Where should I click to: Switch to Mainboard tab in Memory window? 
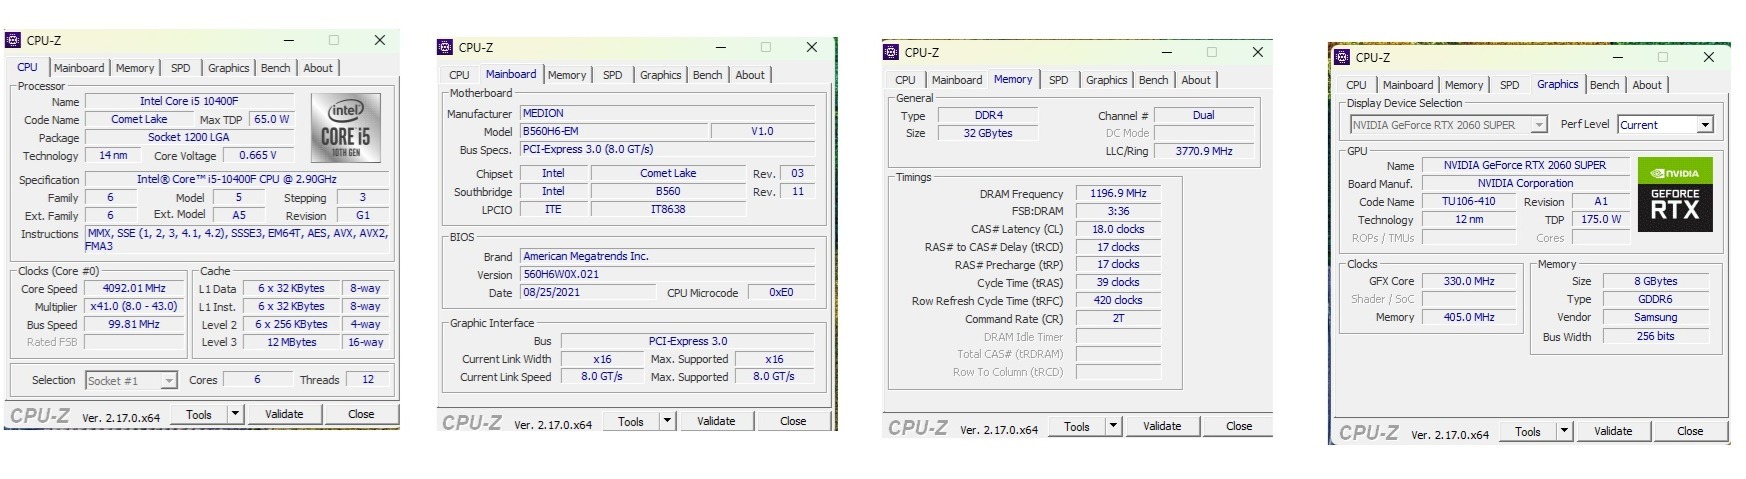[x=957, y=80]
